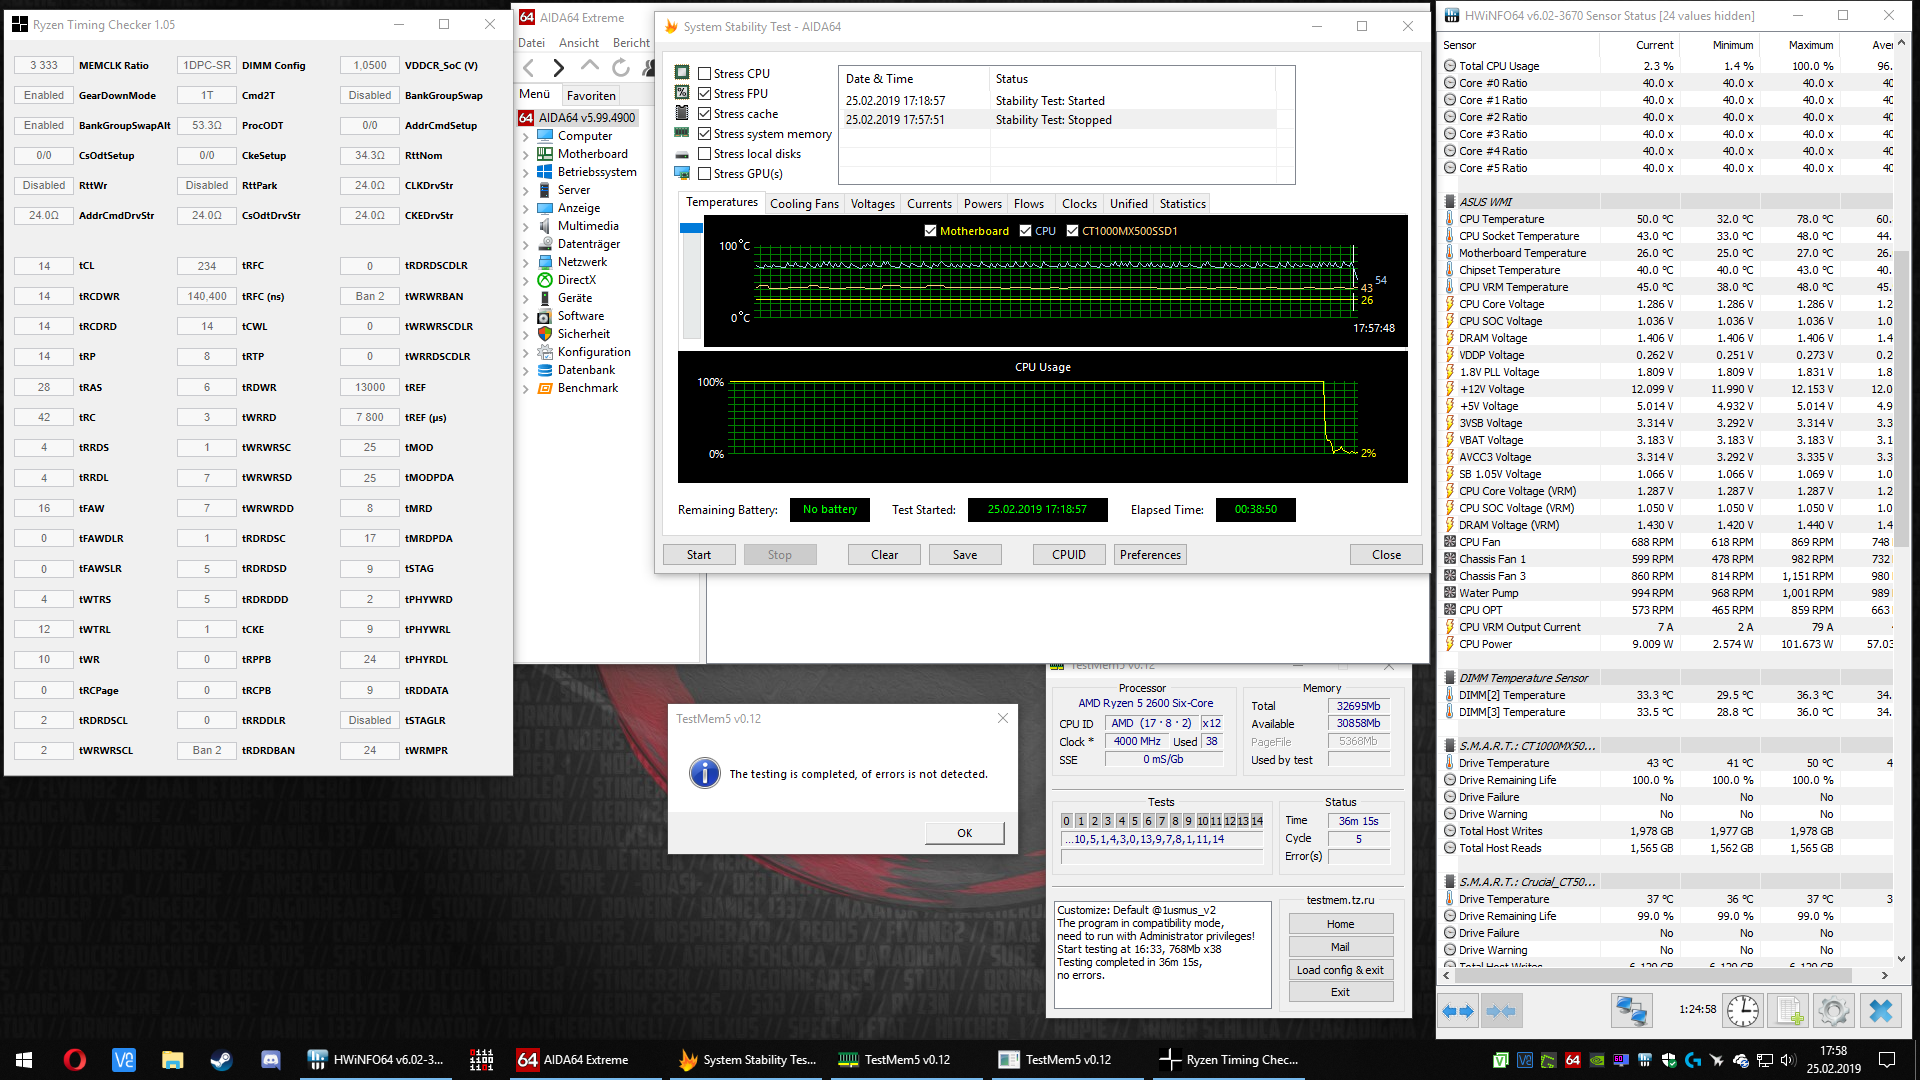This screenshot has height=1080, width=1920.
Task: Click HWiNFO network remote monitoring icon
Action: pos(1631,1011)
